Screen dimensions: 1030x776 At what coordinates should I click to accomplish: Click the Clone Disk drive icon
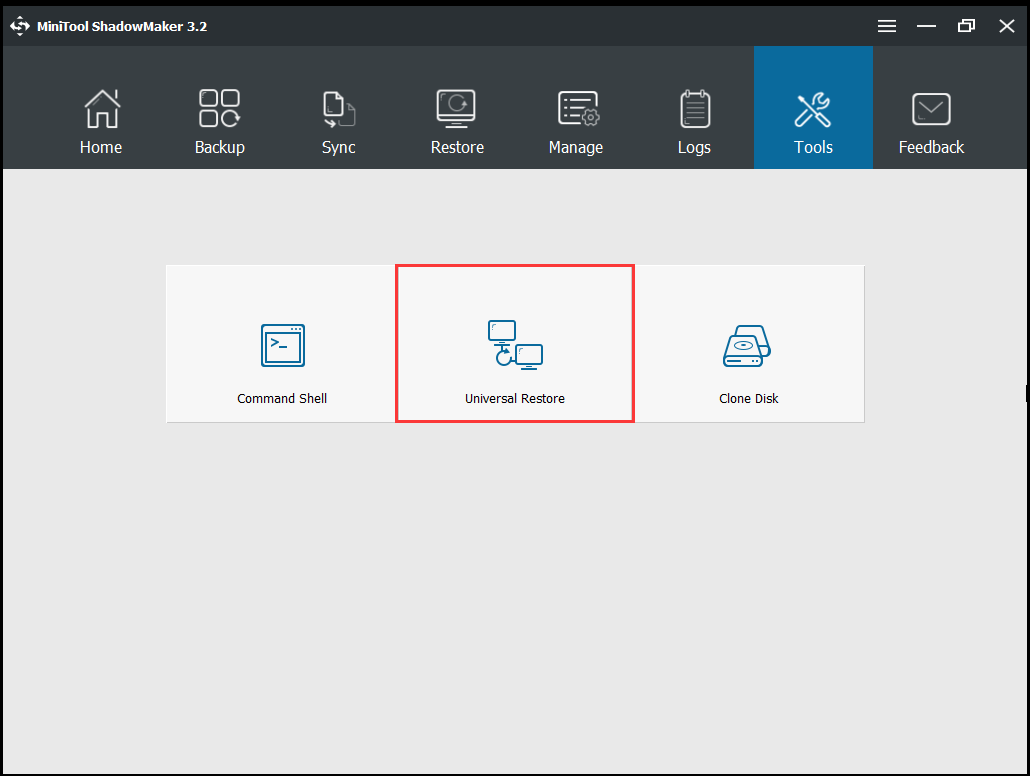[747, 346]
